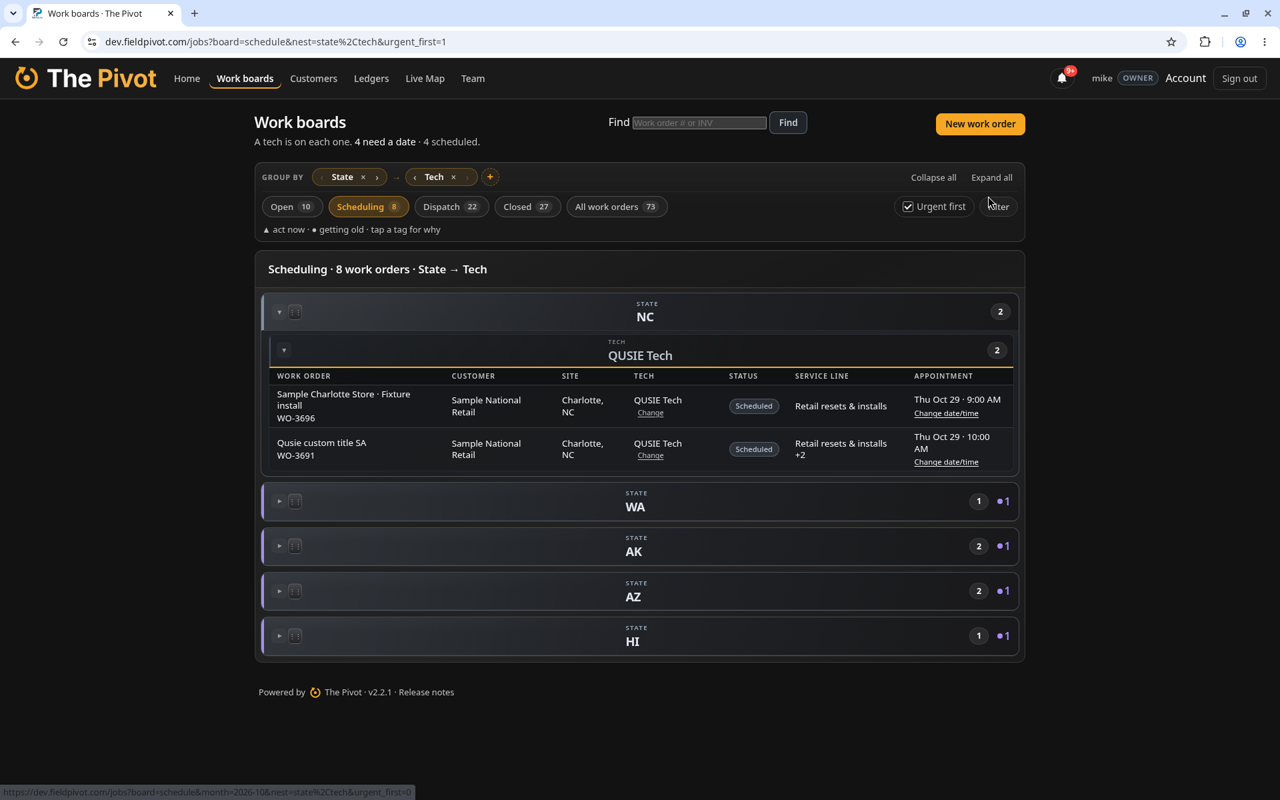Reload the page

(x=63, y=42)
